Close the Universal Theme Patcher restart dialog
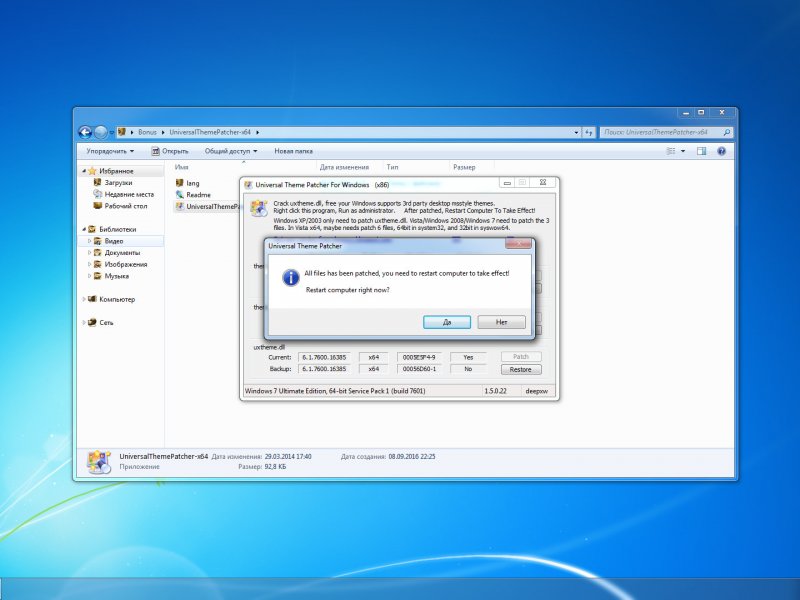800x600 pixels. pyautogui.click(x=518, y=244)
